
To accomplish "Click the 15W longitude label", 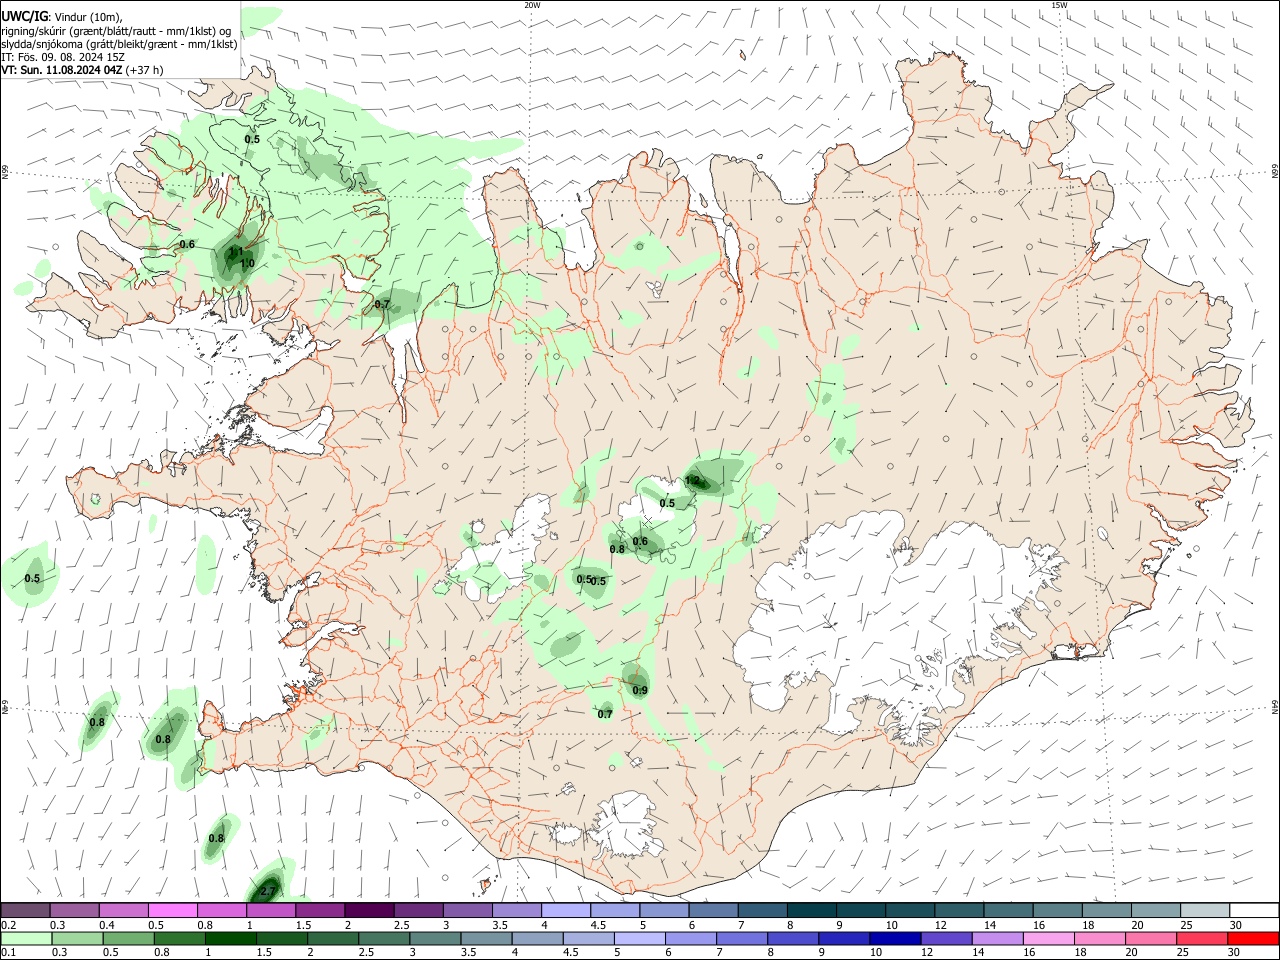I will click(x=1059, y=5).
